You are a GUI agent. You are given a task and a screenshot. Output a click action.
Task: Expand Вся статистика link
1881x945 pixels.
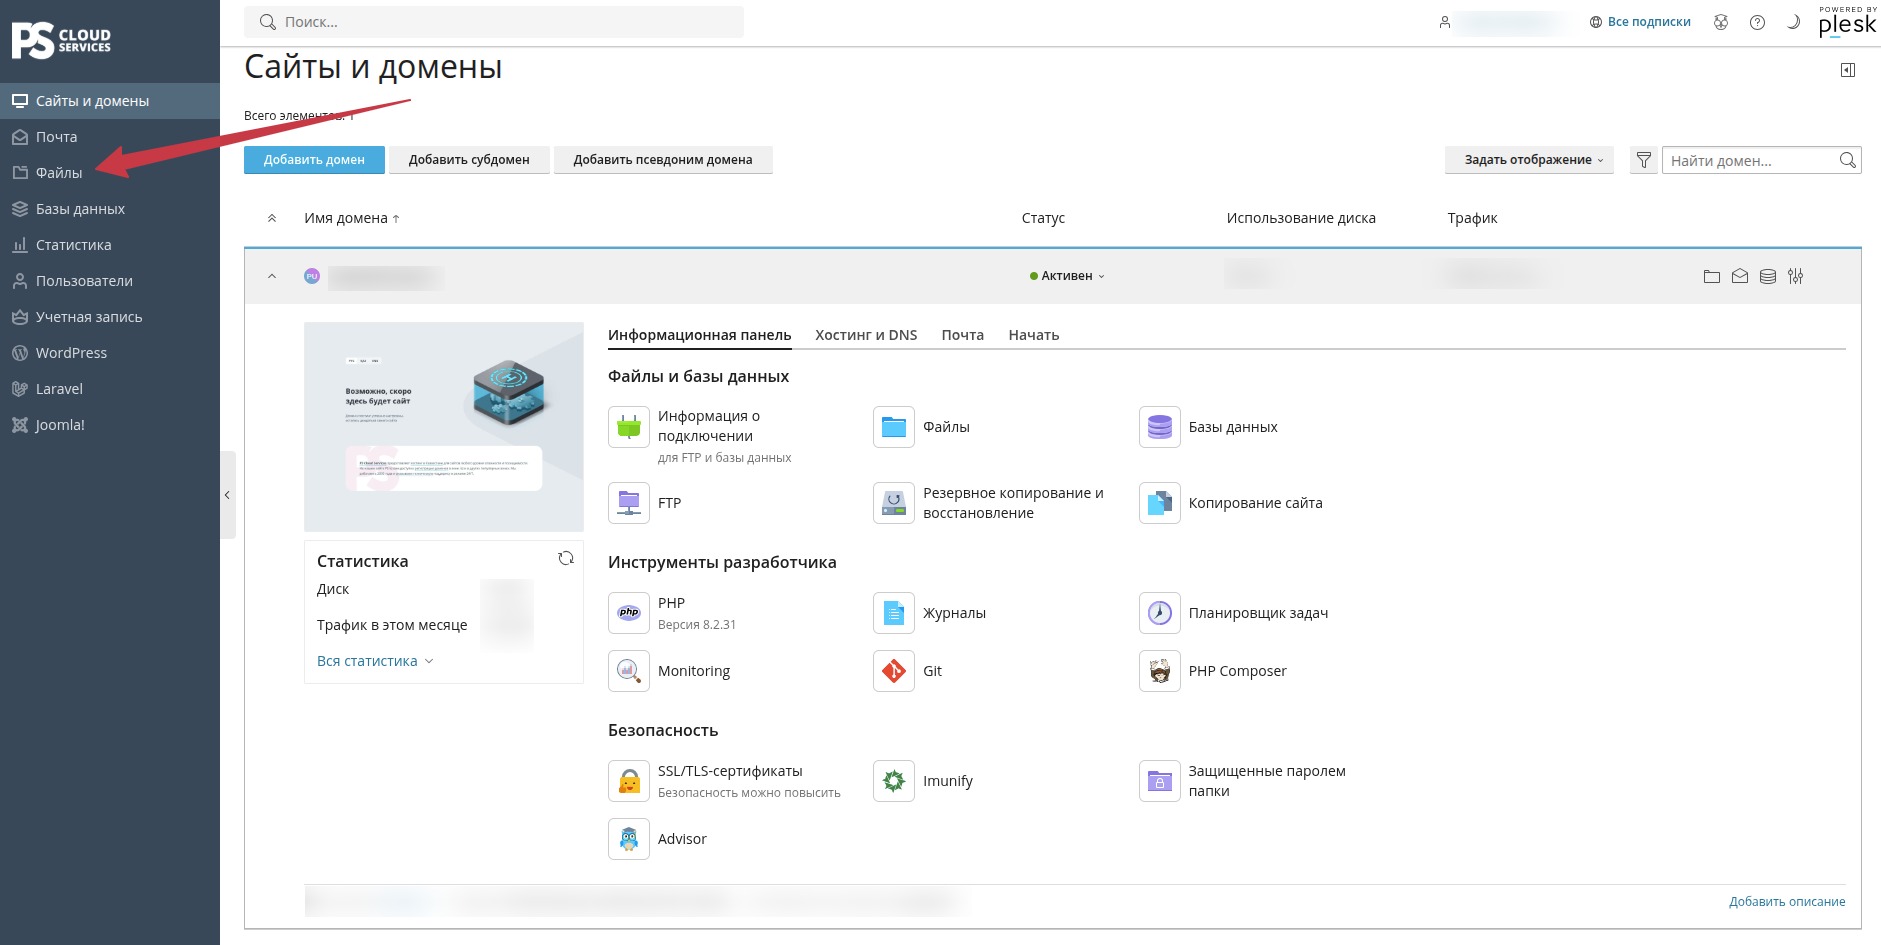coord(375,661)
